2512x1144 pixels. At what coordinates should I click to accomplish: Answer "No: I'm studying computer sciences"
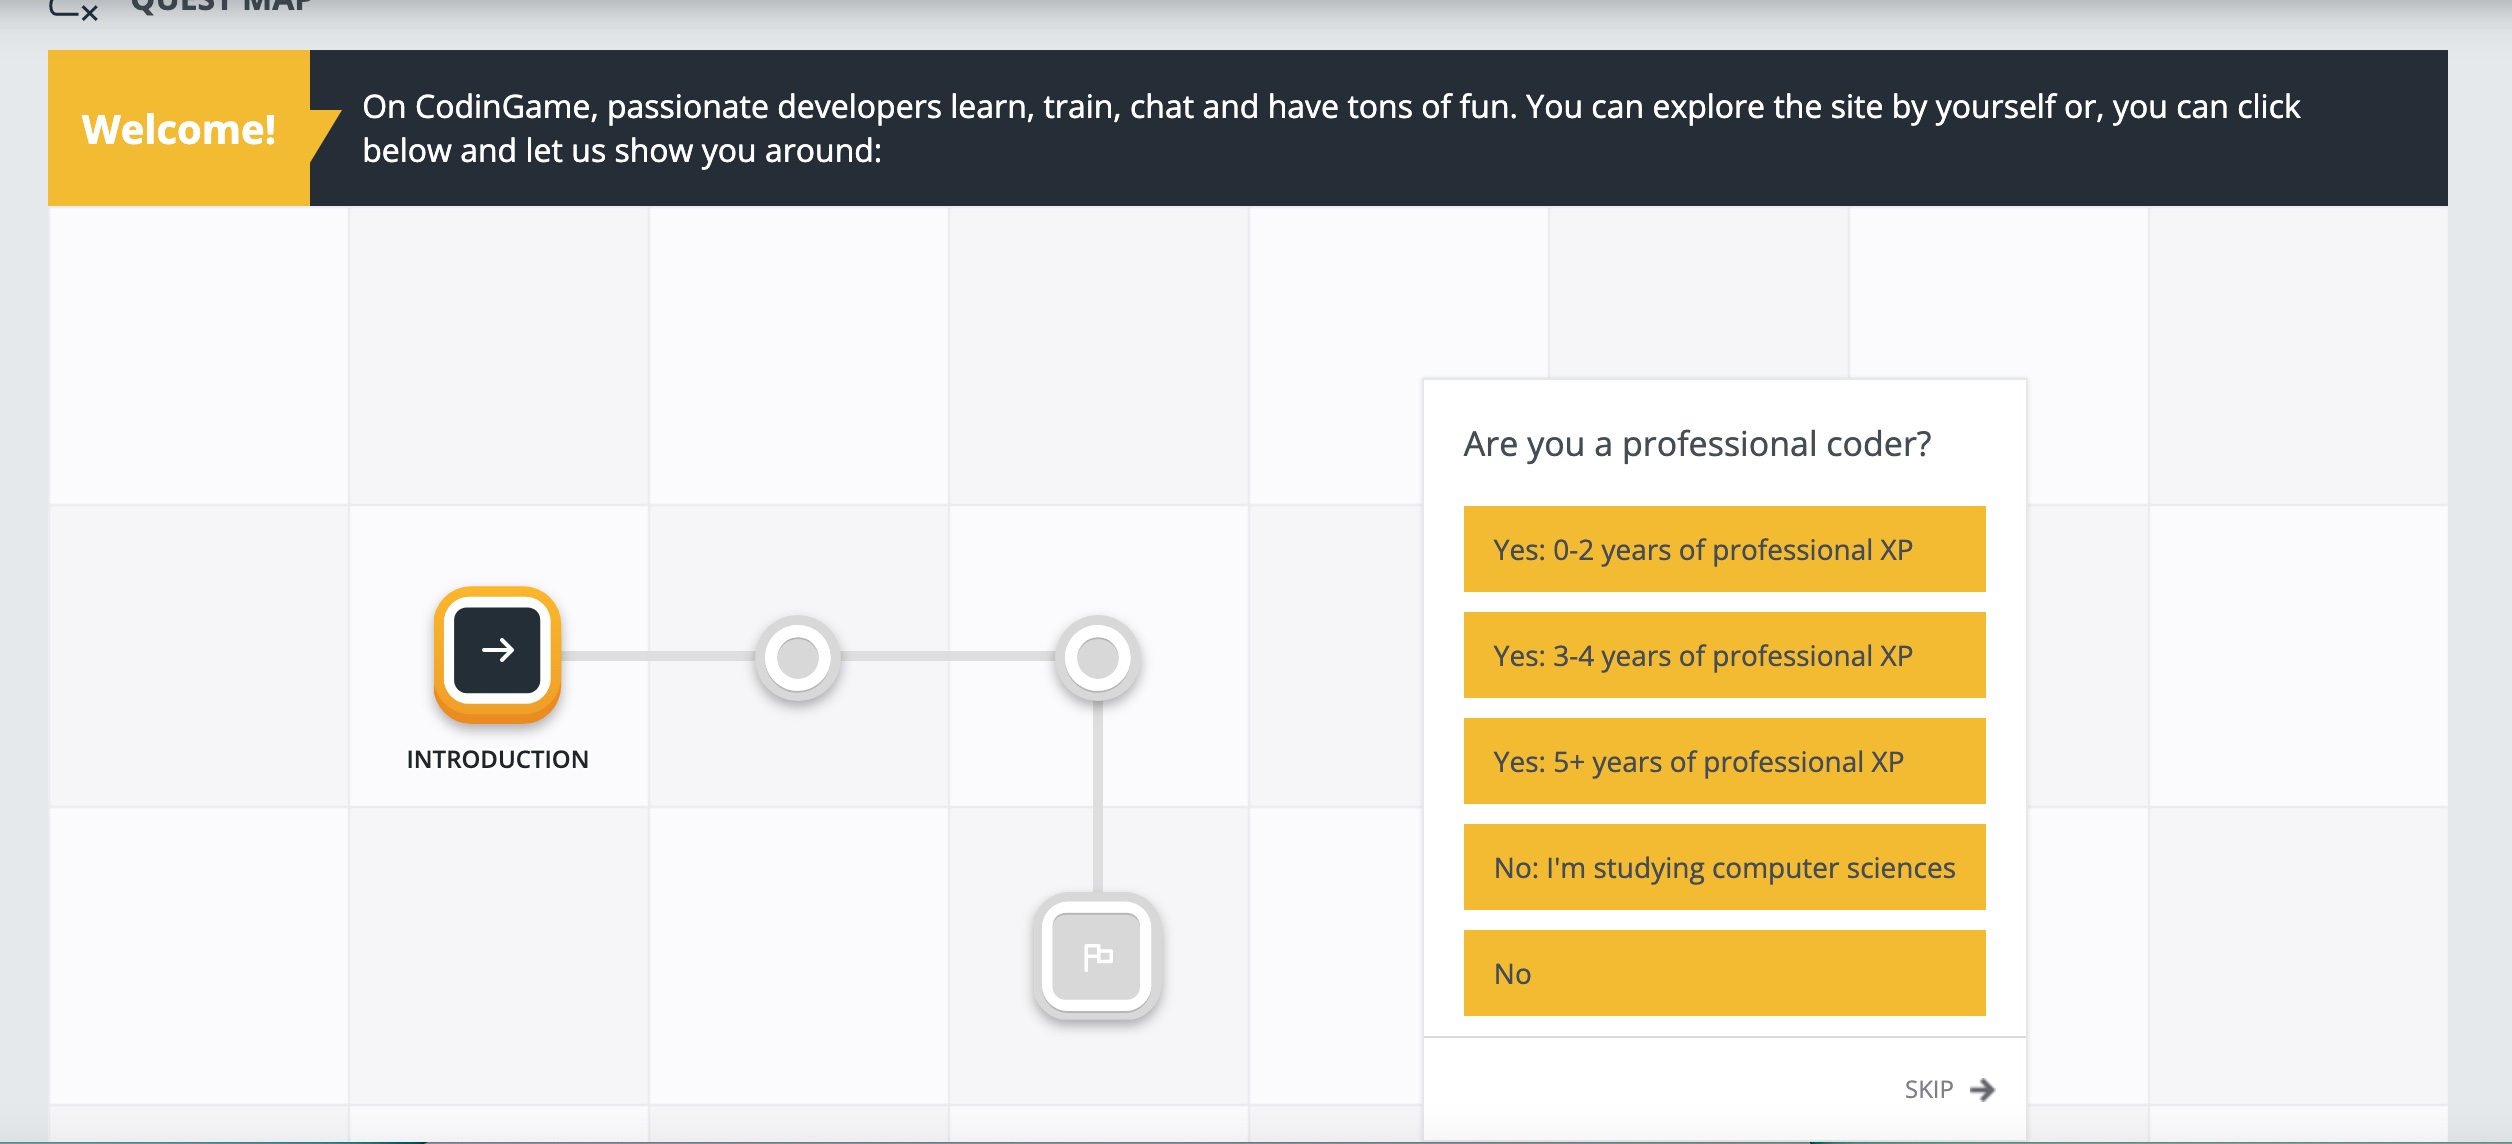[1724, 867]
